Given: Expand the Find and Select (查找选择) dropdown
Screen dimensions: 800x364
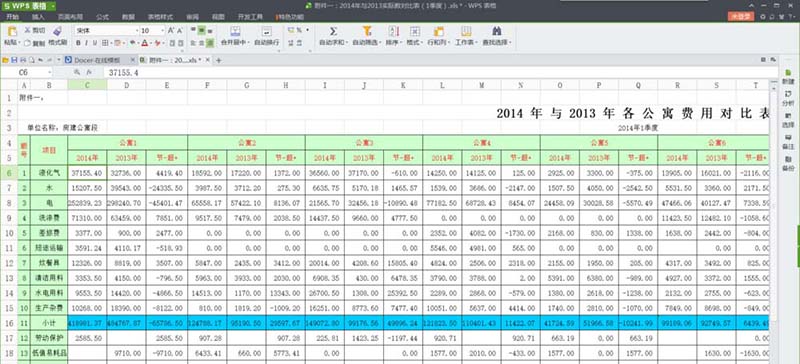Looking at the screenshot, I should (510, 43).
